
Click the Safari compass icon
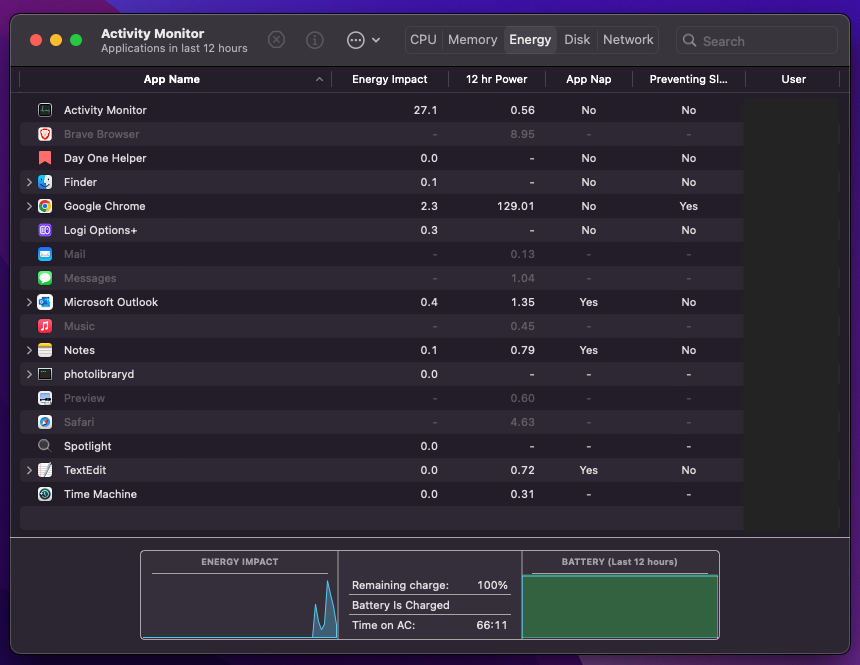coord(45,422)
